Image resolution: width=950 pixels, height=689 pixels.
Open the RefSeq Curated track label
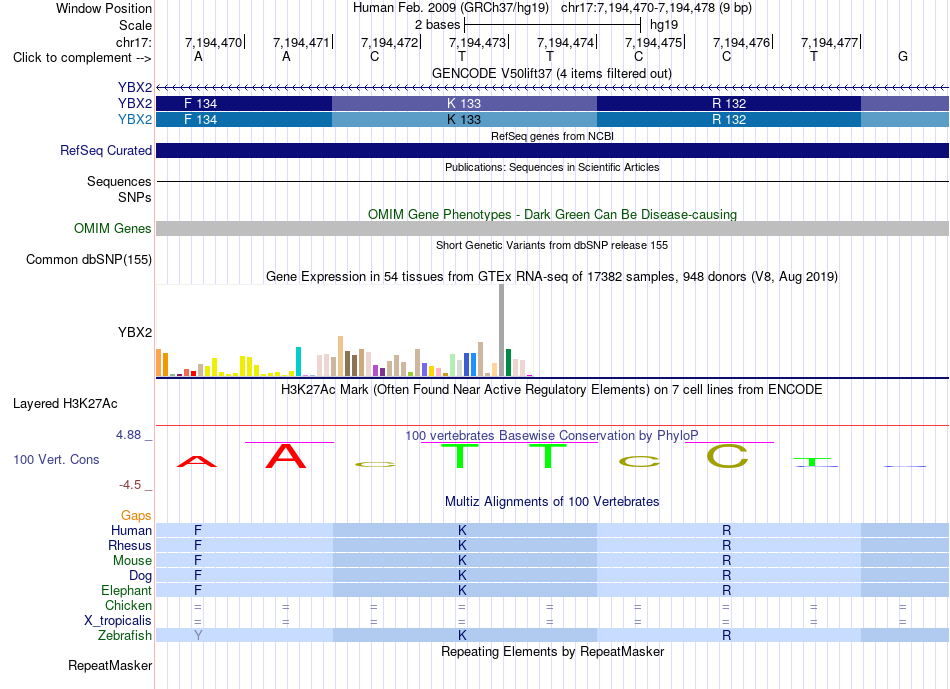coord(105,150)
